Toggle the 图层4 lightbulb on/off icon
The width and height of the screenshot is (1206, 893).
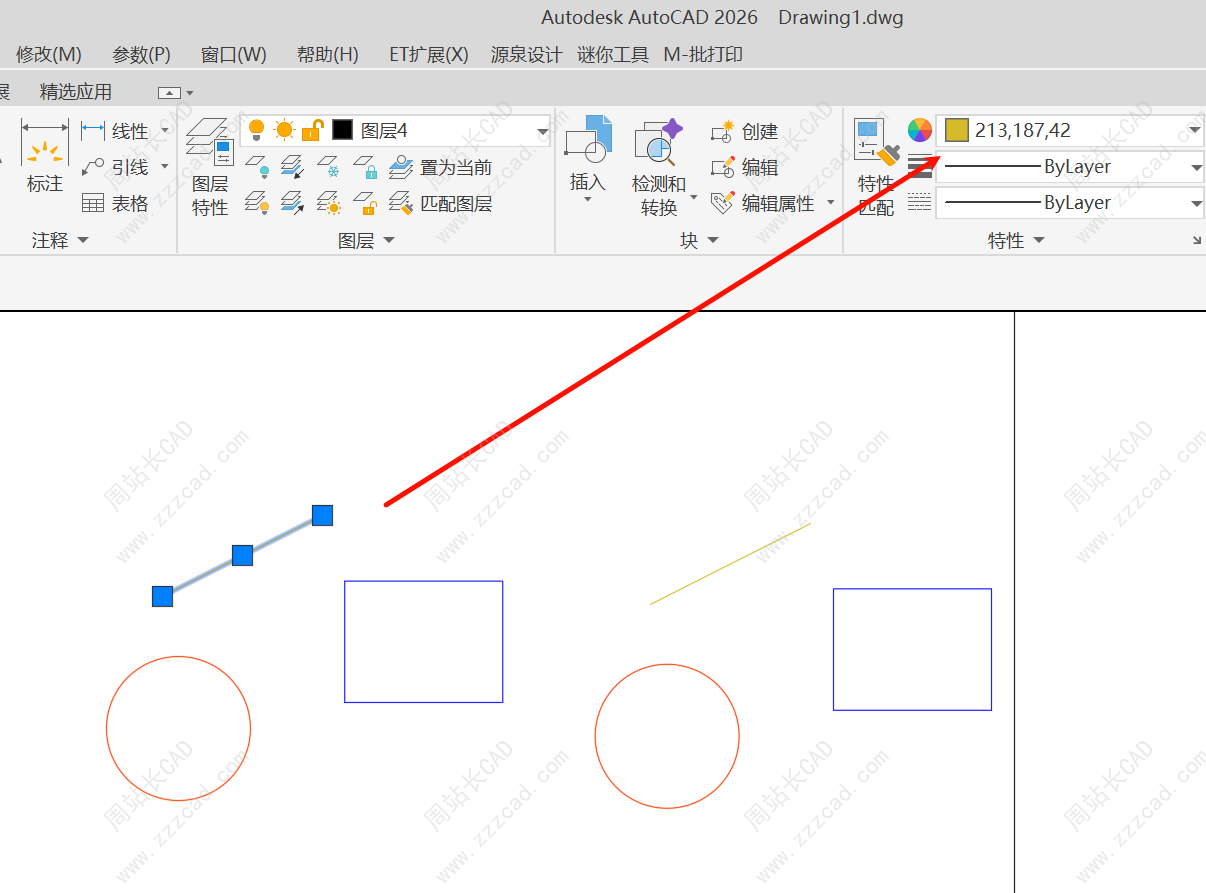pos(256,130)
